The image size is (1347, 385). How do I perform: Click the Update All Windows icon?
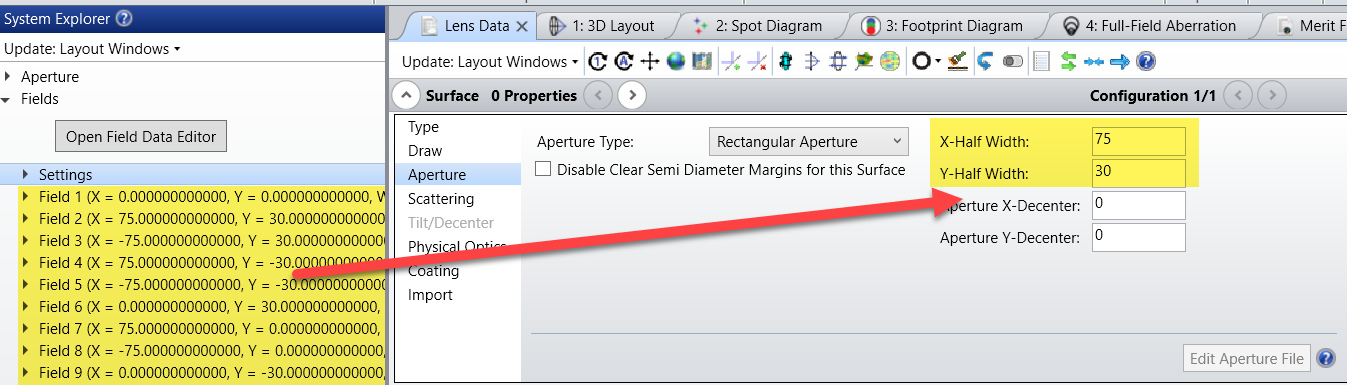pyautogui.click(x=624, y=62)
